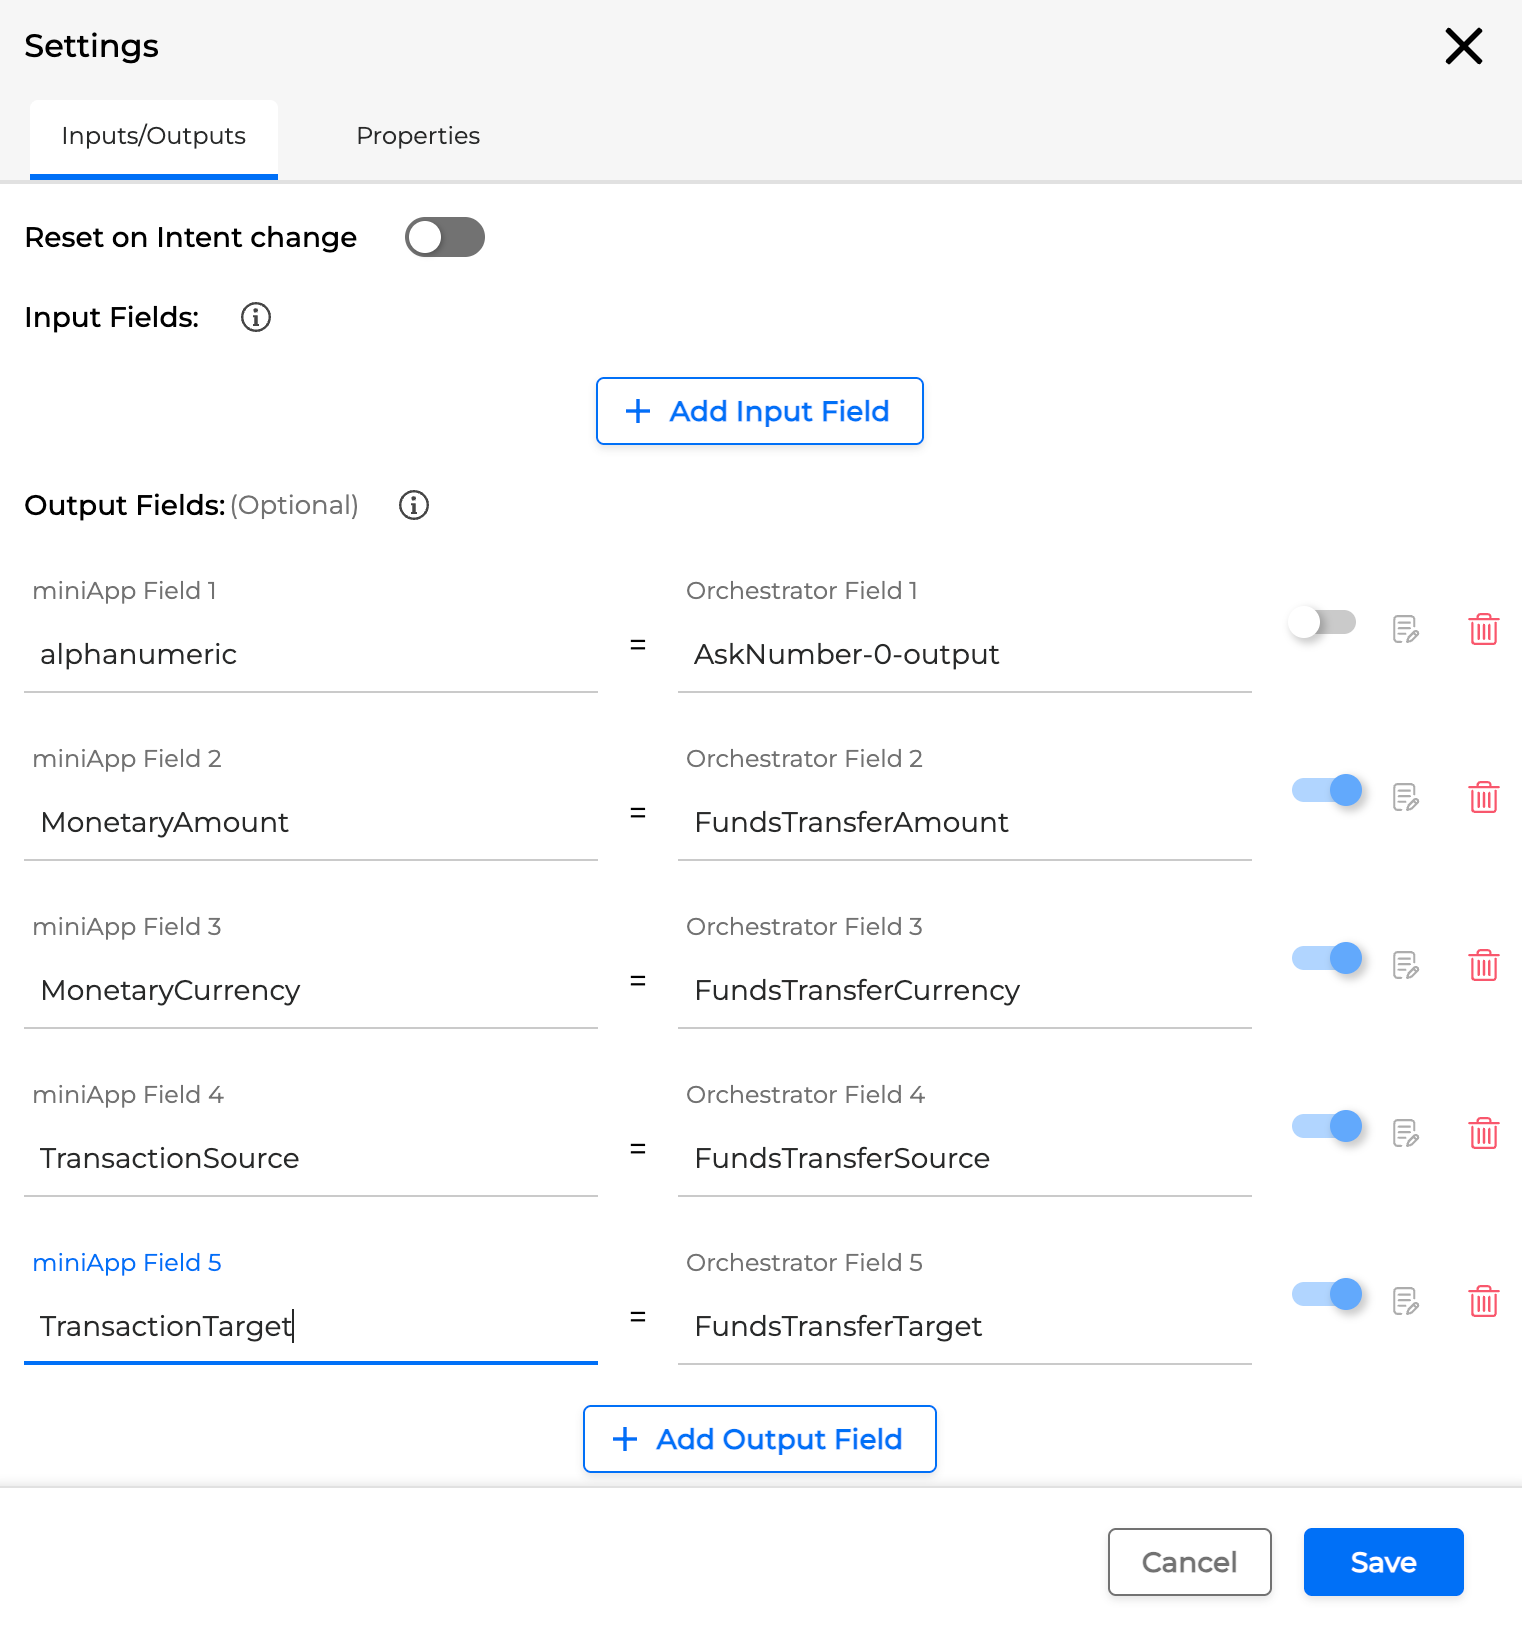This screenshot has width=1522, height=1626.
Task: Click the Add Input Field button
Action: pos(759,411)
